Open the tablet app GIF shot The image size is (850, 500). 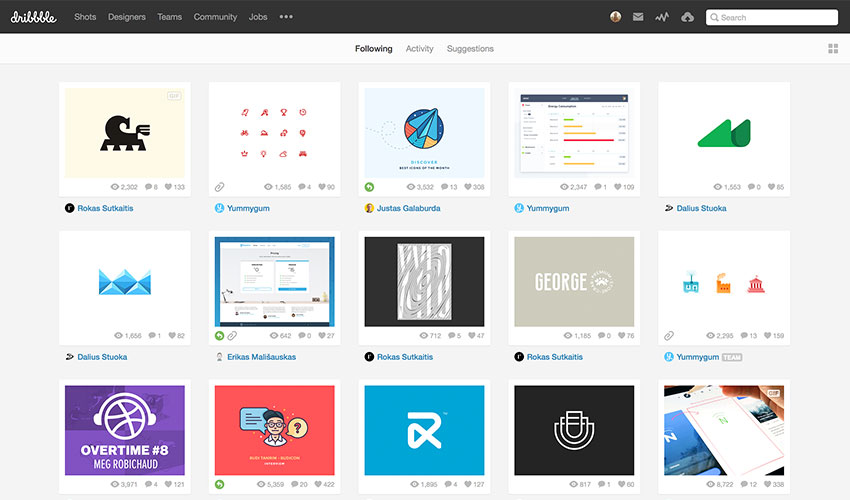(x=724, y=430)
